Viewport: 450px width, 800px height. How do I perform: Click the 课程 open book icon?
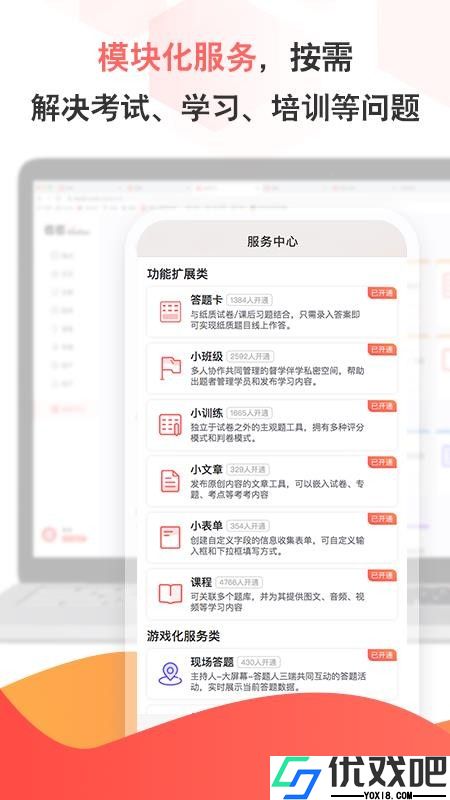[x=170, y=594]
